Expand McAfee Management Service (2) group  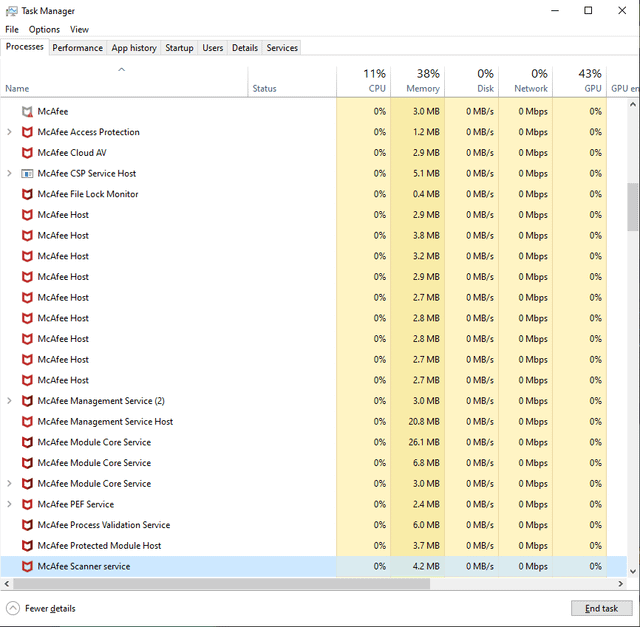[x=9, y=401]
